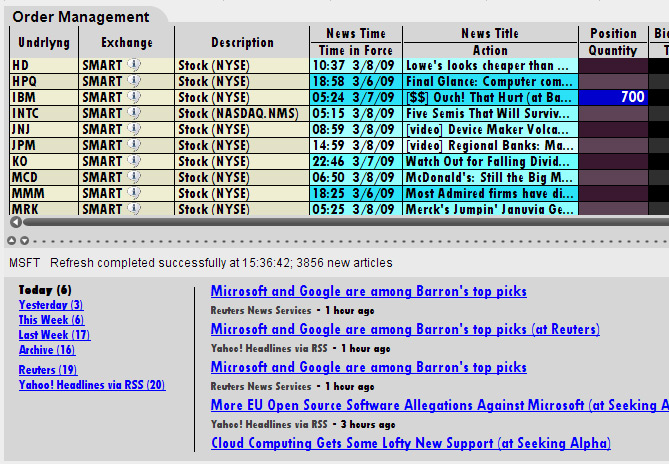This screenshot has width=669, height=464.
Task: Click the info icon in the JPM row
Action: click(x=134, y=145)
